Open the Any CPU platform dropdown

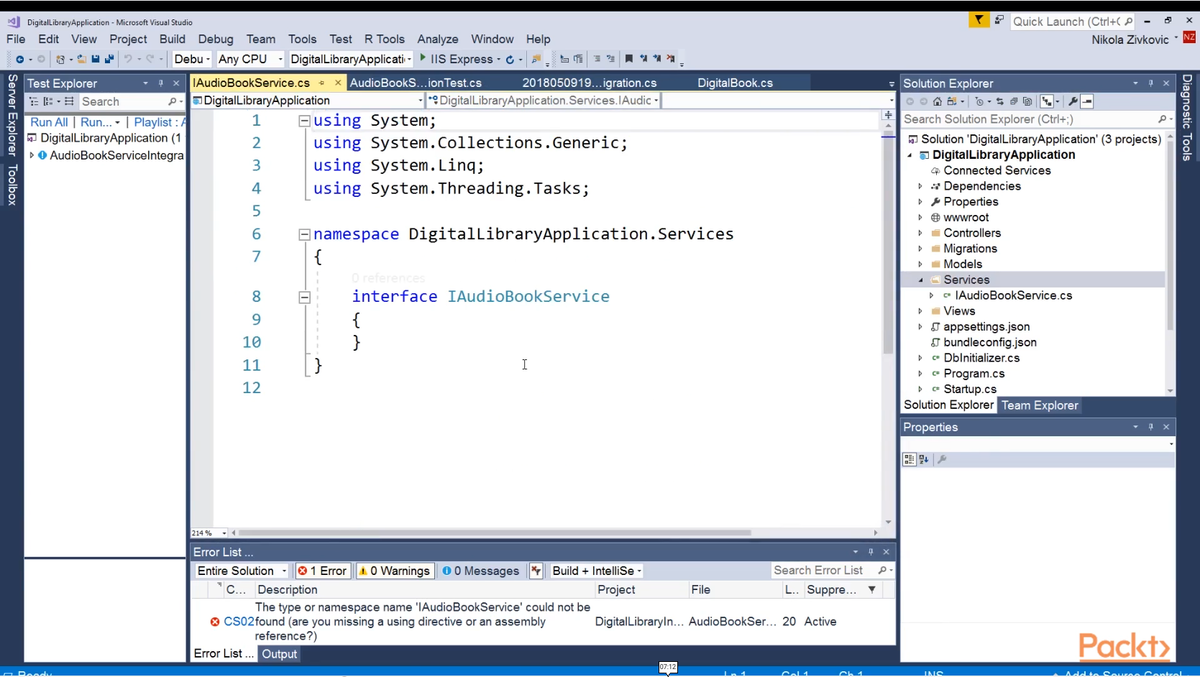tap(250, 59)
